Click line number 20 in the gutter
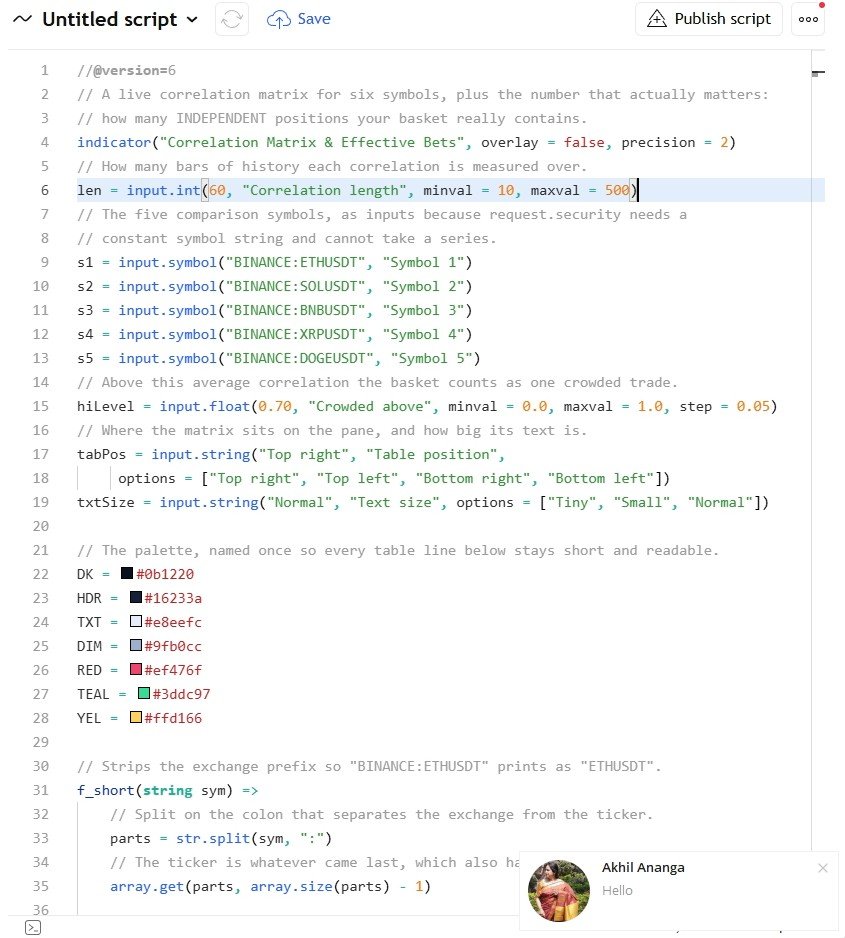Viewport: 845px width, 938px height. click(41, 526)
